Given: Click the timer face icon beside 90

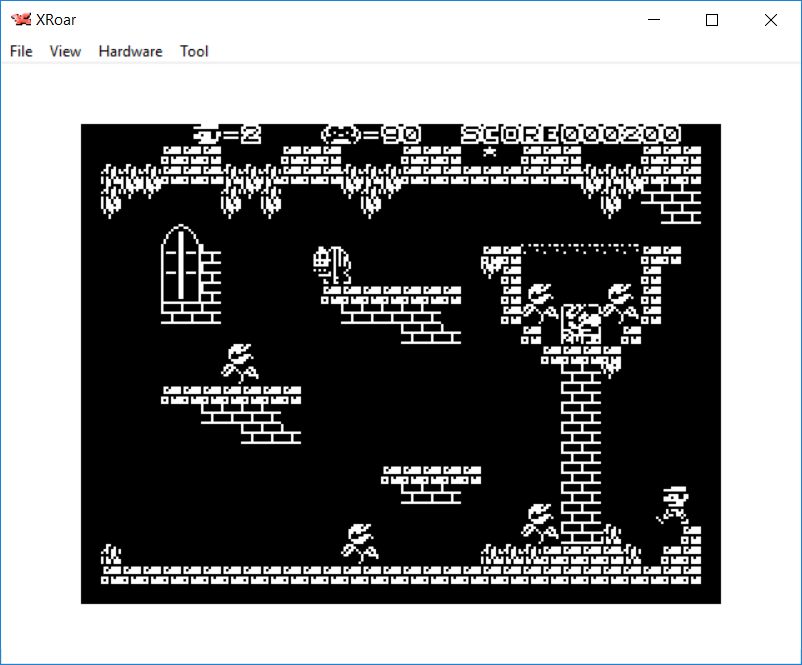Looking at the screenshot, I should pos(340,134).
